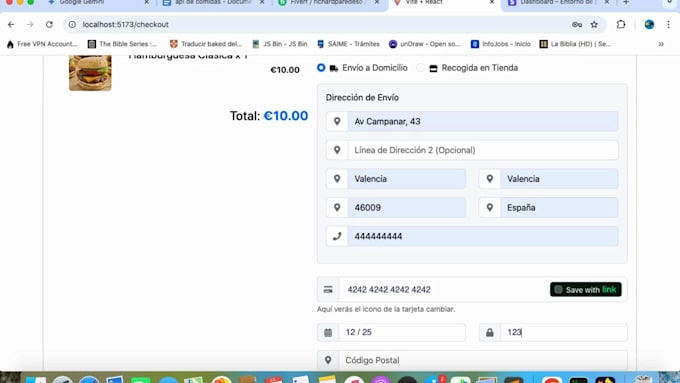View site information icon in address bar

pos(72,25)
